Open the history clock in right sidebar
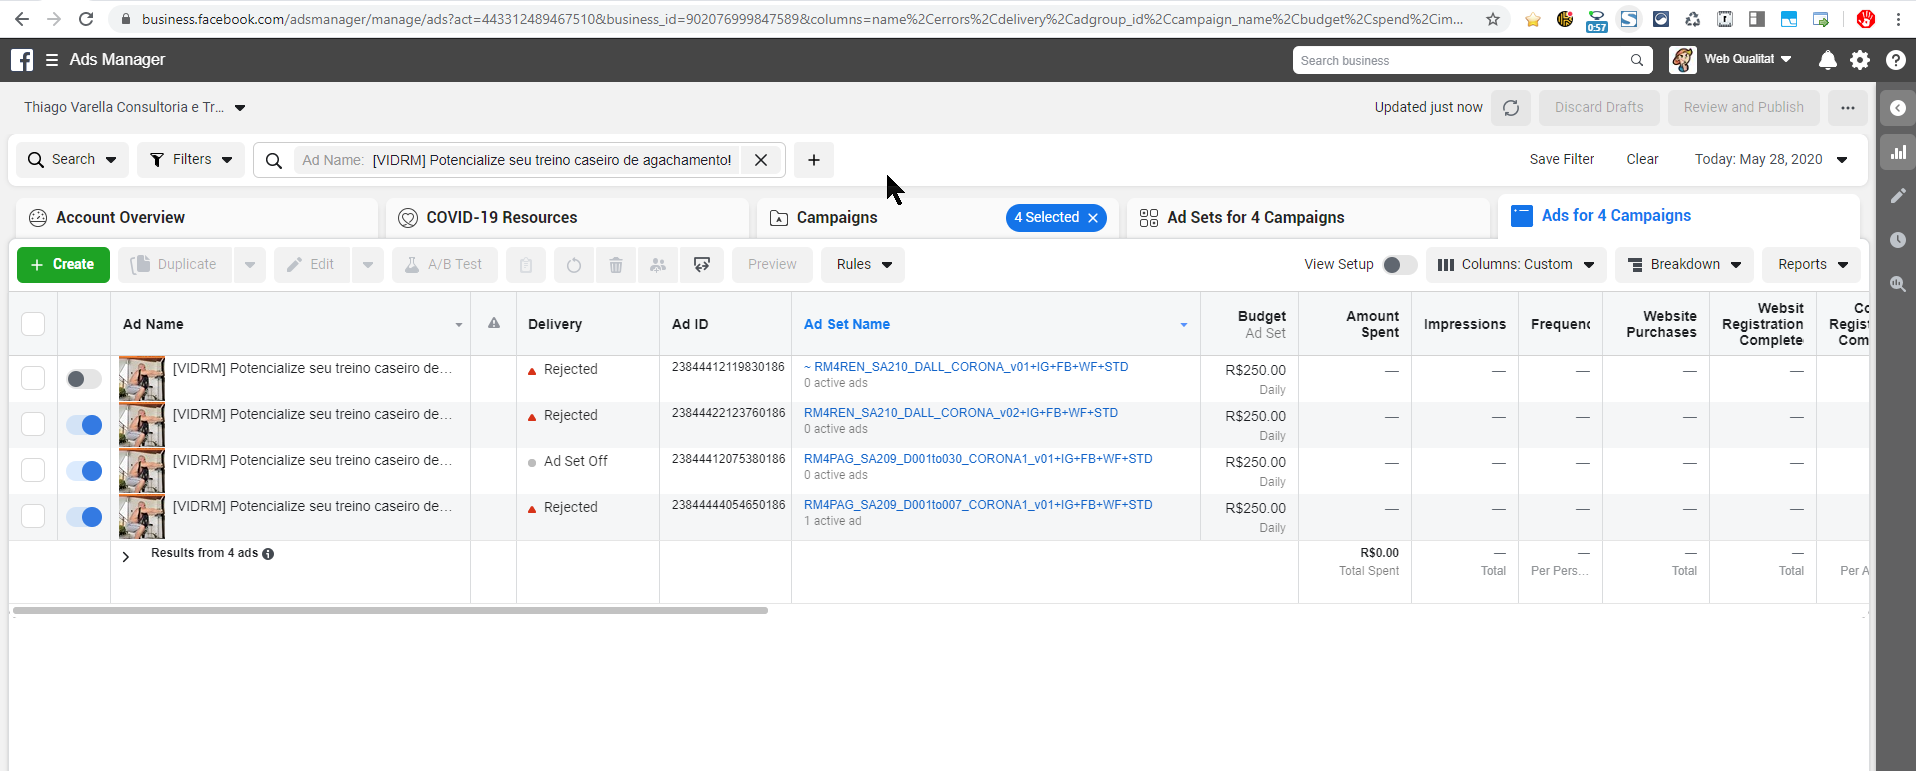Screen dimensions: 1916x771 pyautogui.click(x=1897, y=240)
